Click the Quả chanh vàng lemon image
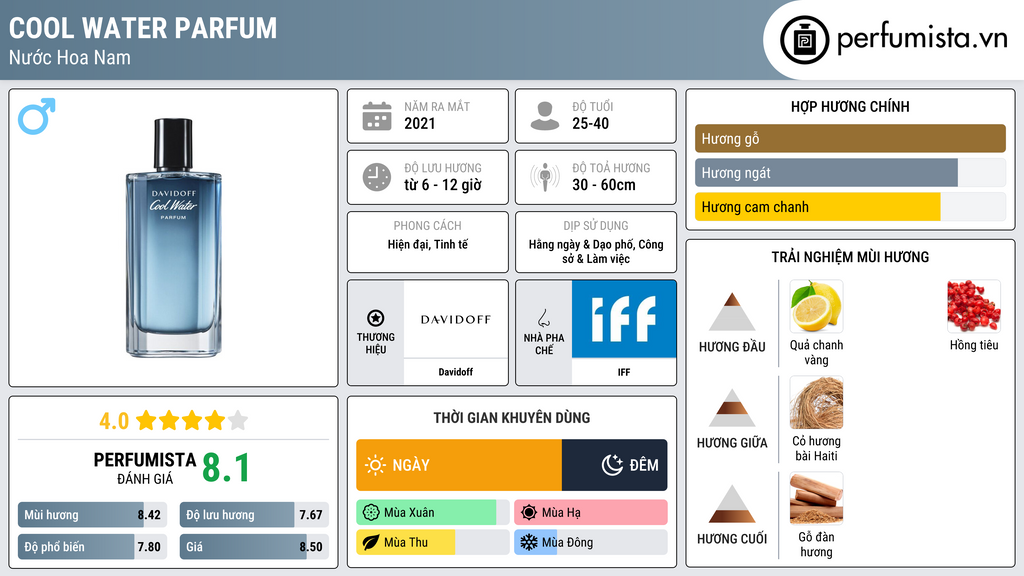This screenshot has width=1024, height=576. (816, 306)
